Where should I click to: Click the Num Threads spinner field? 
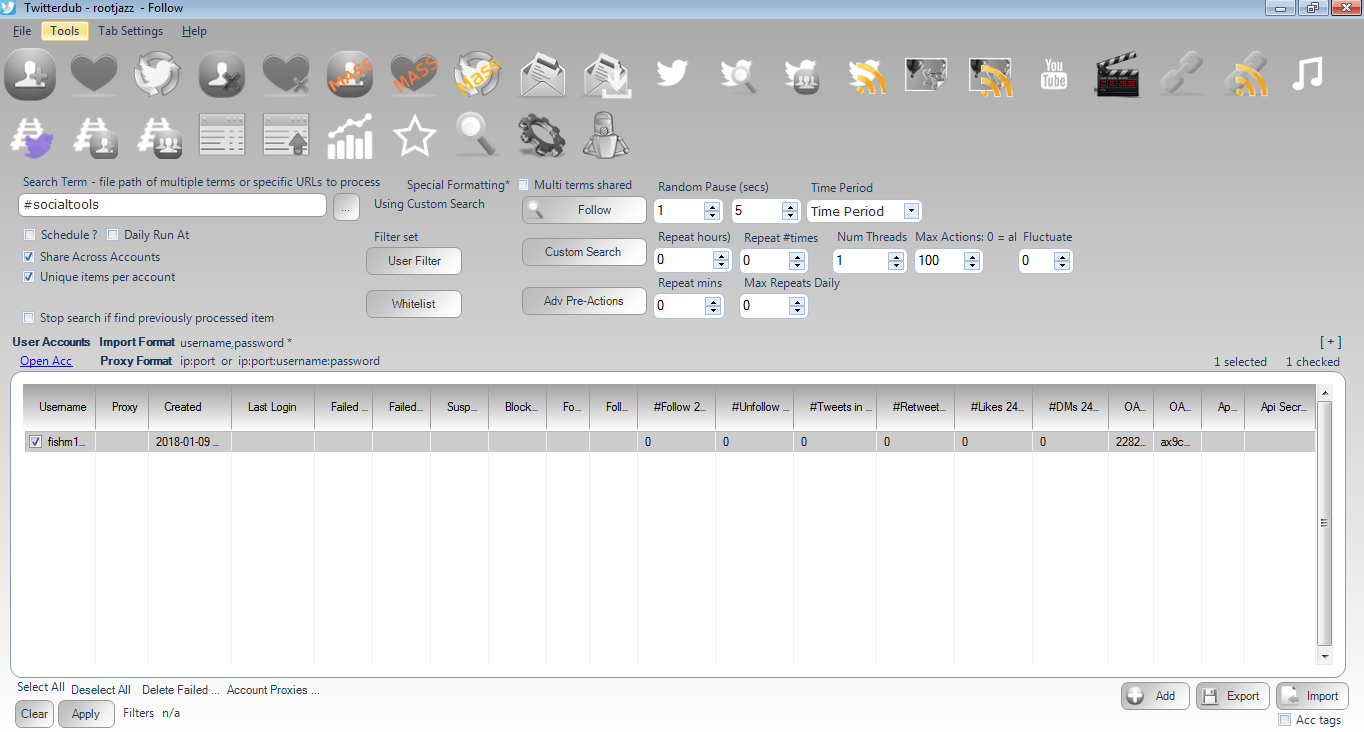click(869, 261)
